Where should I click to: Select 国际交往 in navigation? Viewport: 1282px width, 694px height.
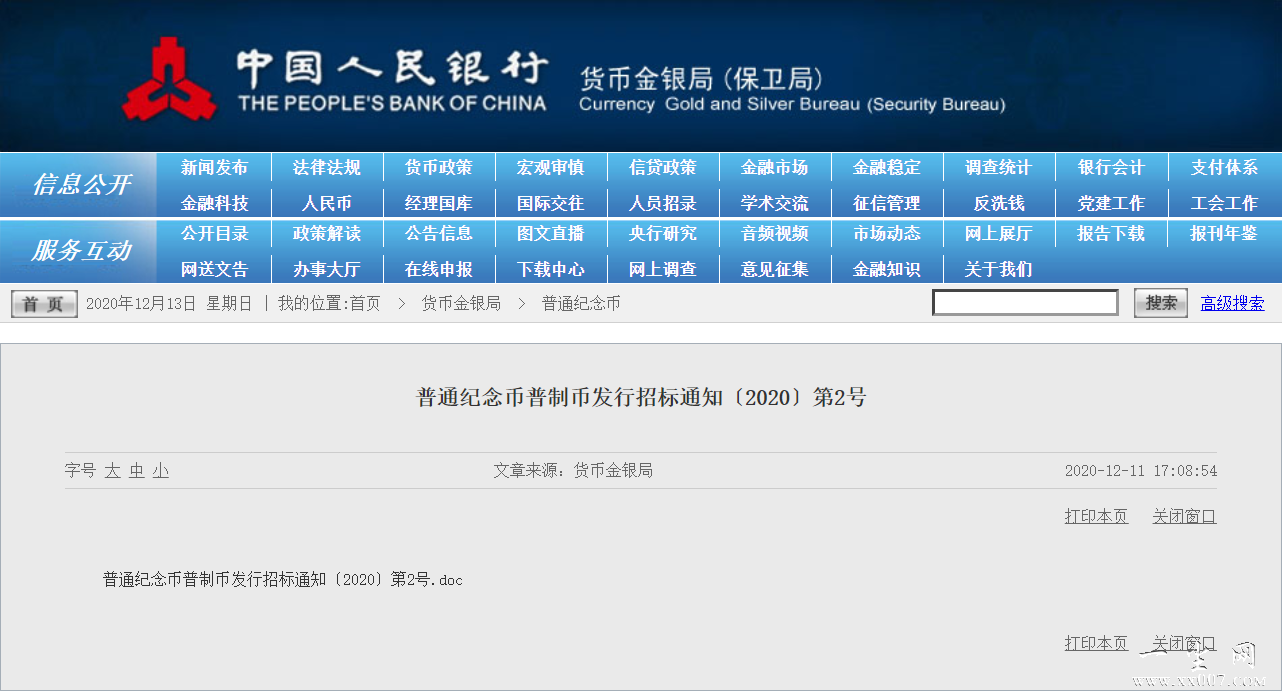point(550,203)
